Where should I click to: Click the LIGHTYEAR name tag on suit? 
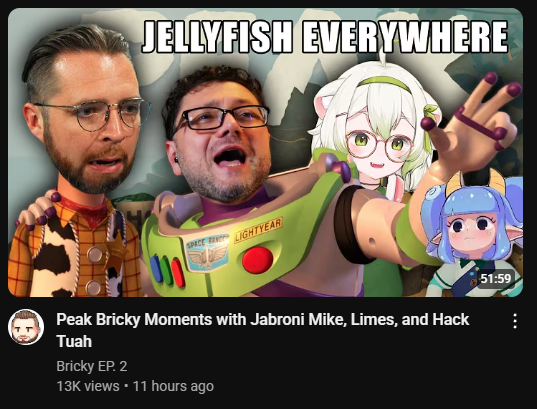[x=258, y=230]
